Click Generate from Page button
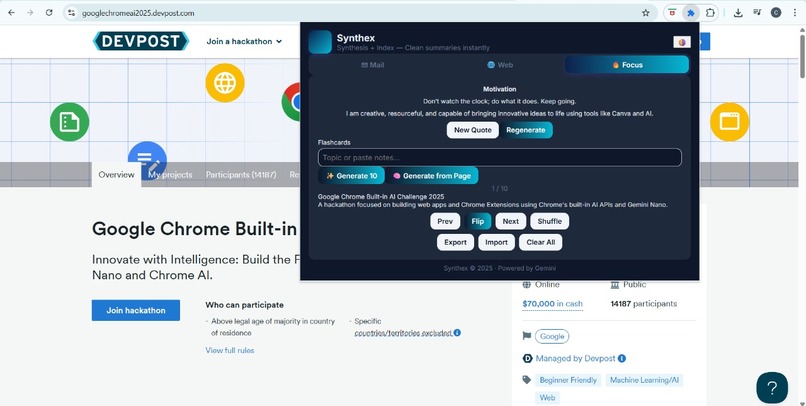Image resolution: width=806 pixels, height=406 pixels. 432,176
